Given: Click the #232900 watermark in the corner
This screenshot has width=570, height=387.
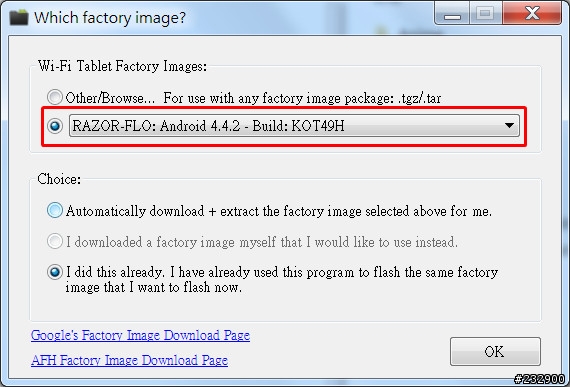Looking at the screenshot, I should coord(539,379).
